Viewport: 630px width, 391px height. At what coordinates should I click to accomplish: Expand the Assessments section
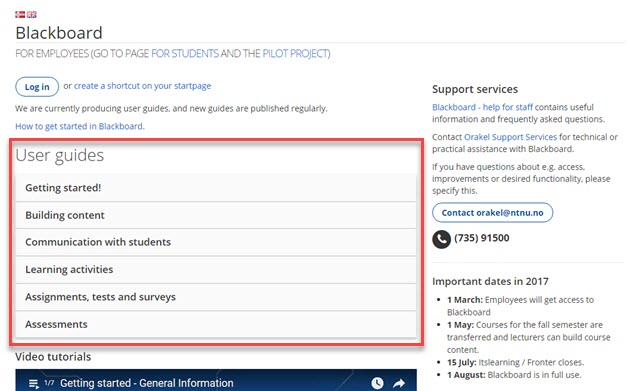(216, 324)
